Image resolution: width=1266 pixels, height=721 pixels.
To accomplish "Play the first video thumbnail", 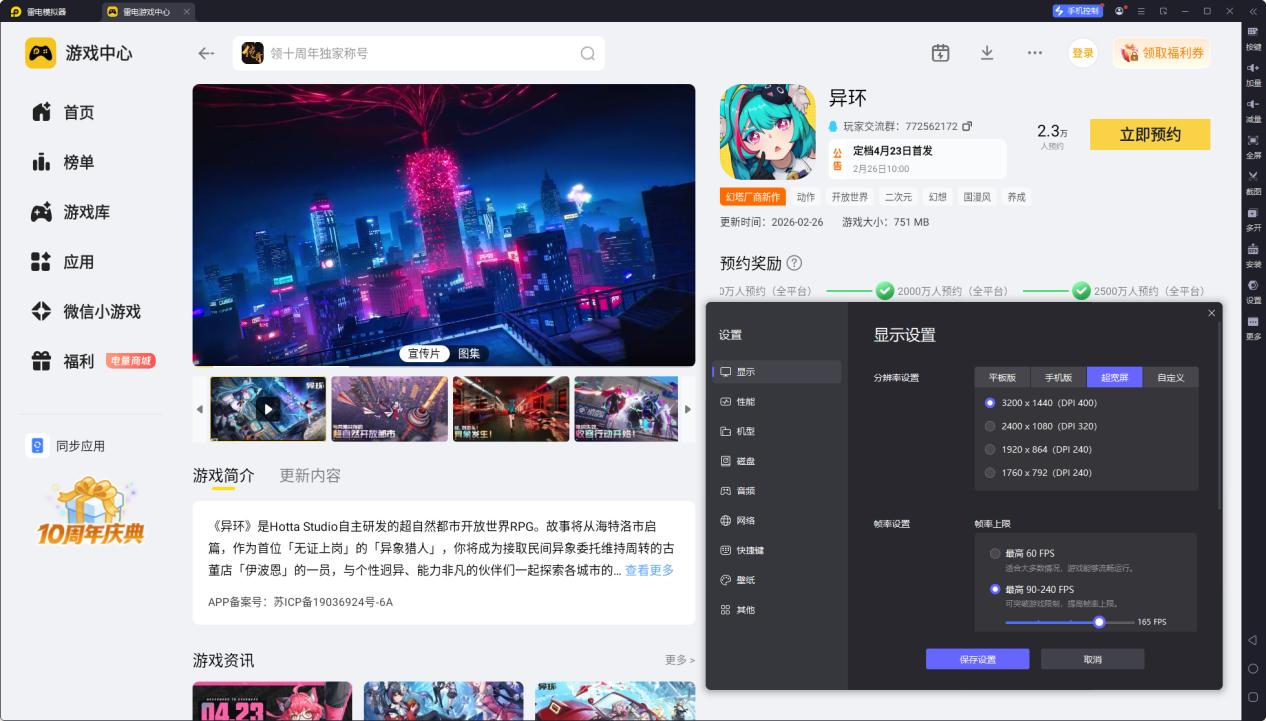I will point(268,409).
